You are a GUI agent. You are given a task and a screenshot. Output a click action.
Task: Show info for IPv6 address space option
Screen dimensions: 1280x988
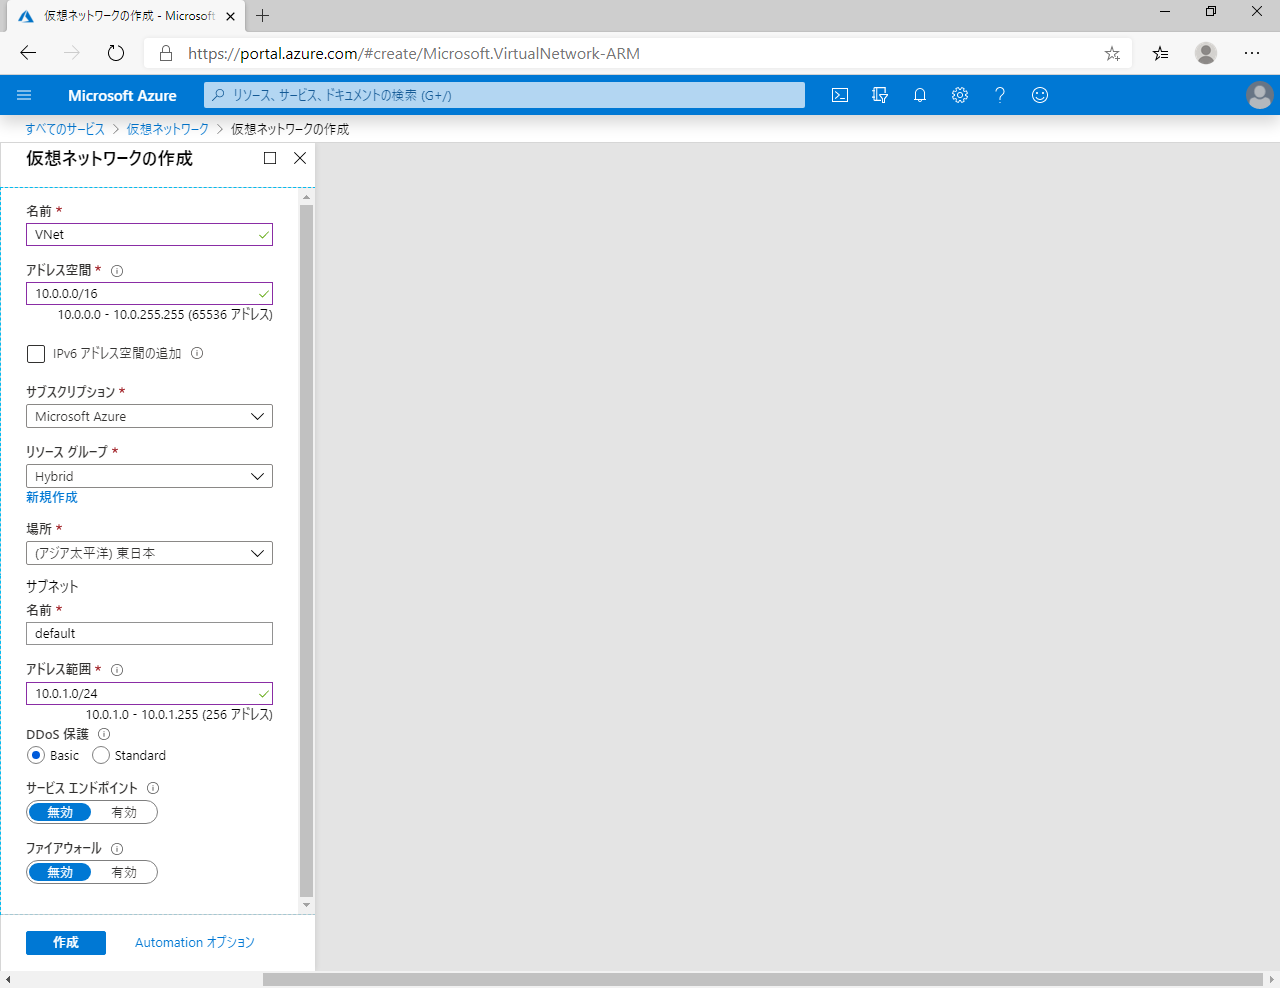[197, 353]
